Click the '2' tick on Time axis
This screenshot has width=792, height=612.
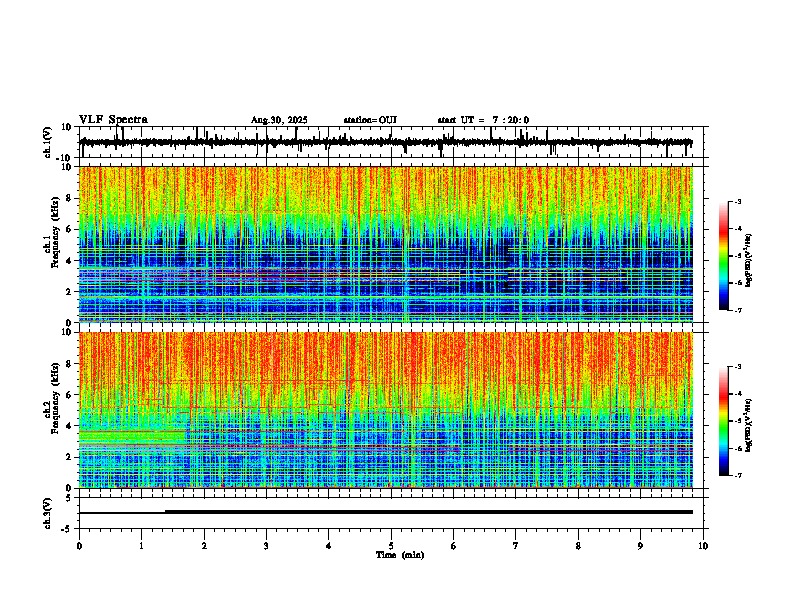tap(204, 546)
